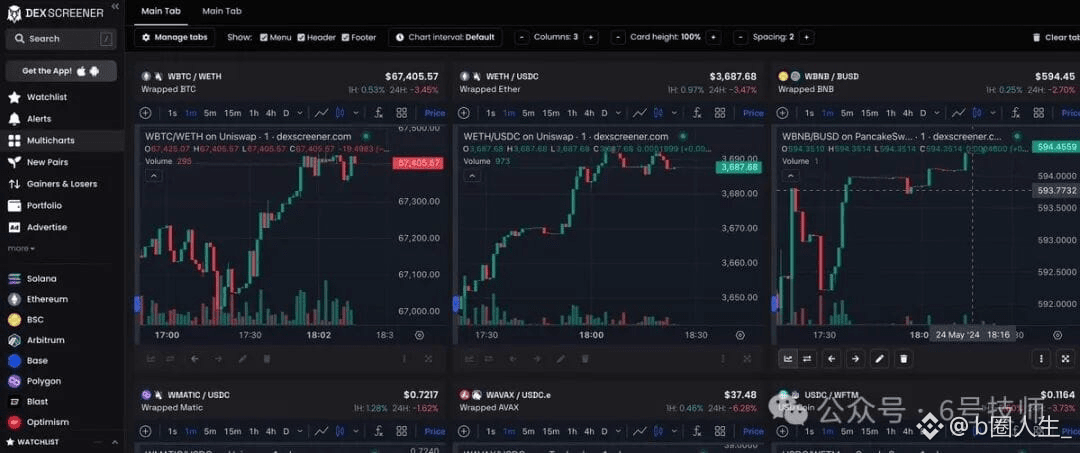The image size is (1080, 453).
Task: Expand the bottom WATCHLIST panel chevron
Action: tap(114, 442)
